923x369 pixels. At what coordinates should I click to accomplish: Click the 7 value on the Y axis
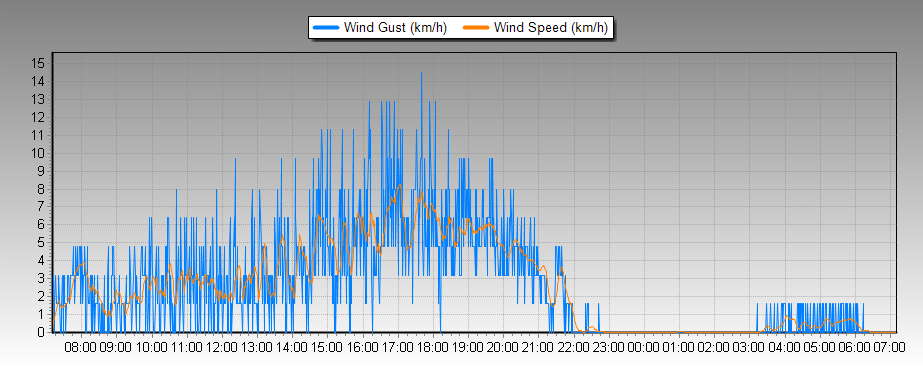(x=41, y=207)
